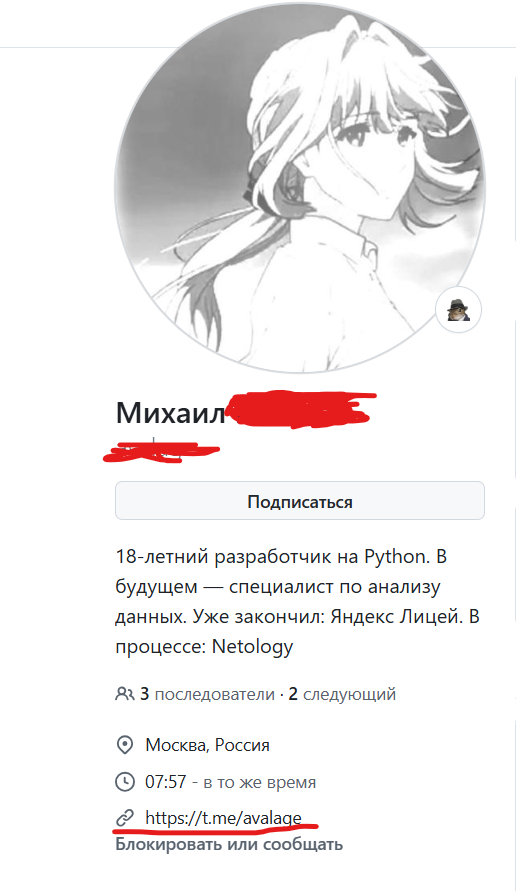Click the redacted username under the name
This screenshot has height=891, width=516.
click(160, 451)
